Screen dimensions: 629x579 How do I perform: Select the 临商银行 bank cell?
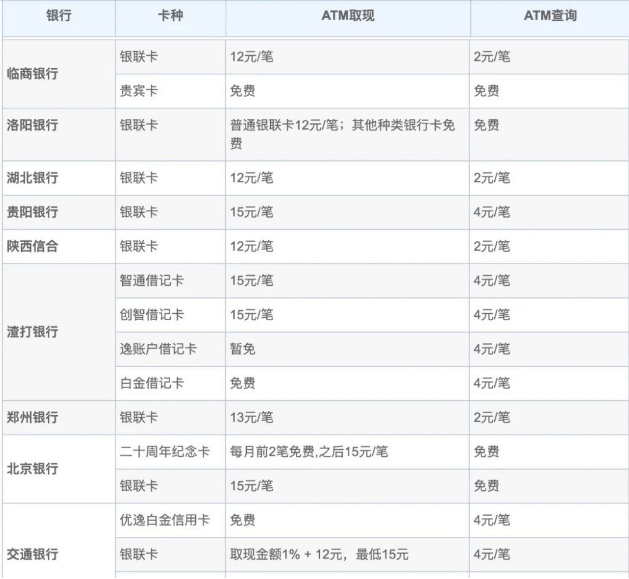point(59,74)
